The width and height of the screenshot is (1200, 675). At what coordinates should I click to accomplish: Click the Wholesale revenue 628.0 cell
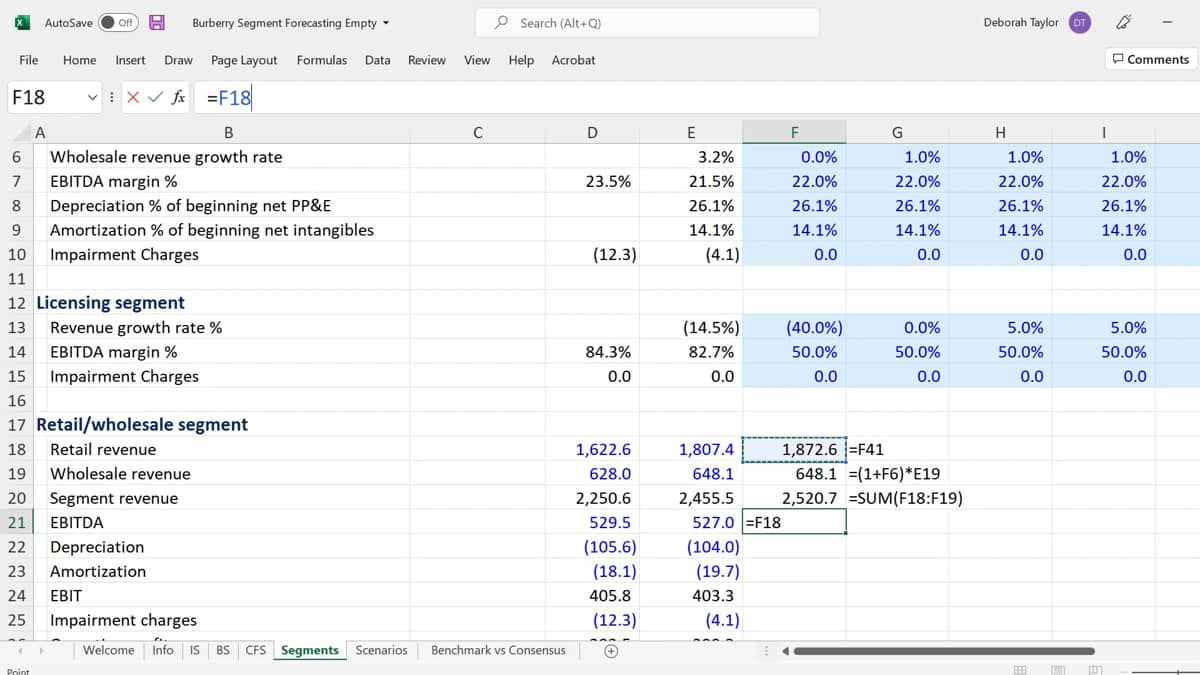coord(592,474)
